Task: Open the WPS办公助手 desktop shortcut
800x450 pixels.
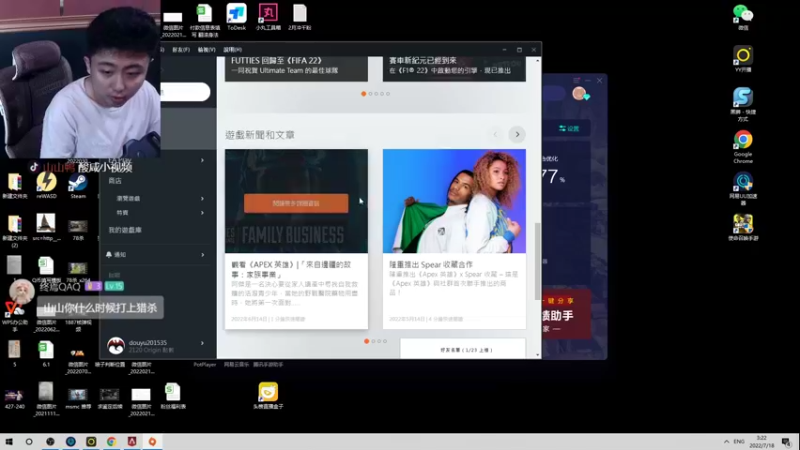Action: pos(14,315)
